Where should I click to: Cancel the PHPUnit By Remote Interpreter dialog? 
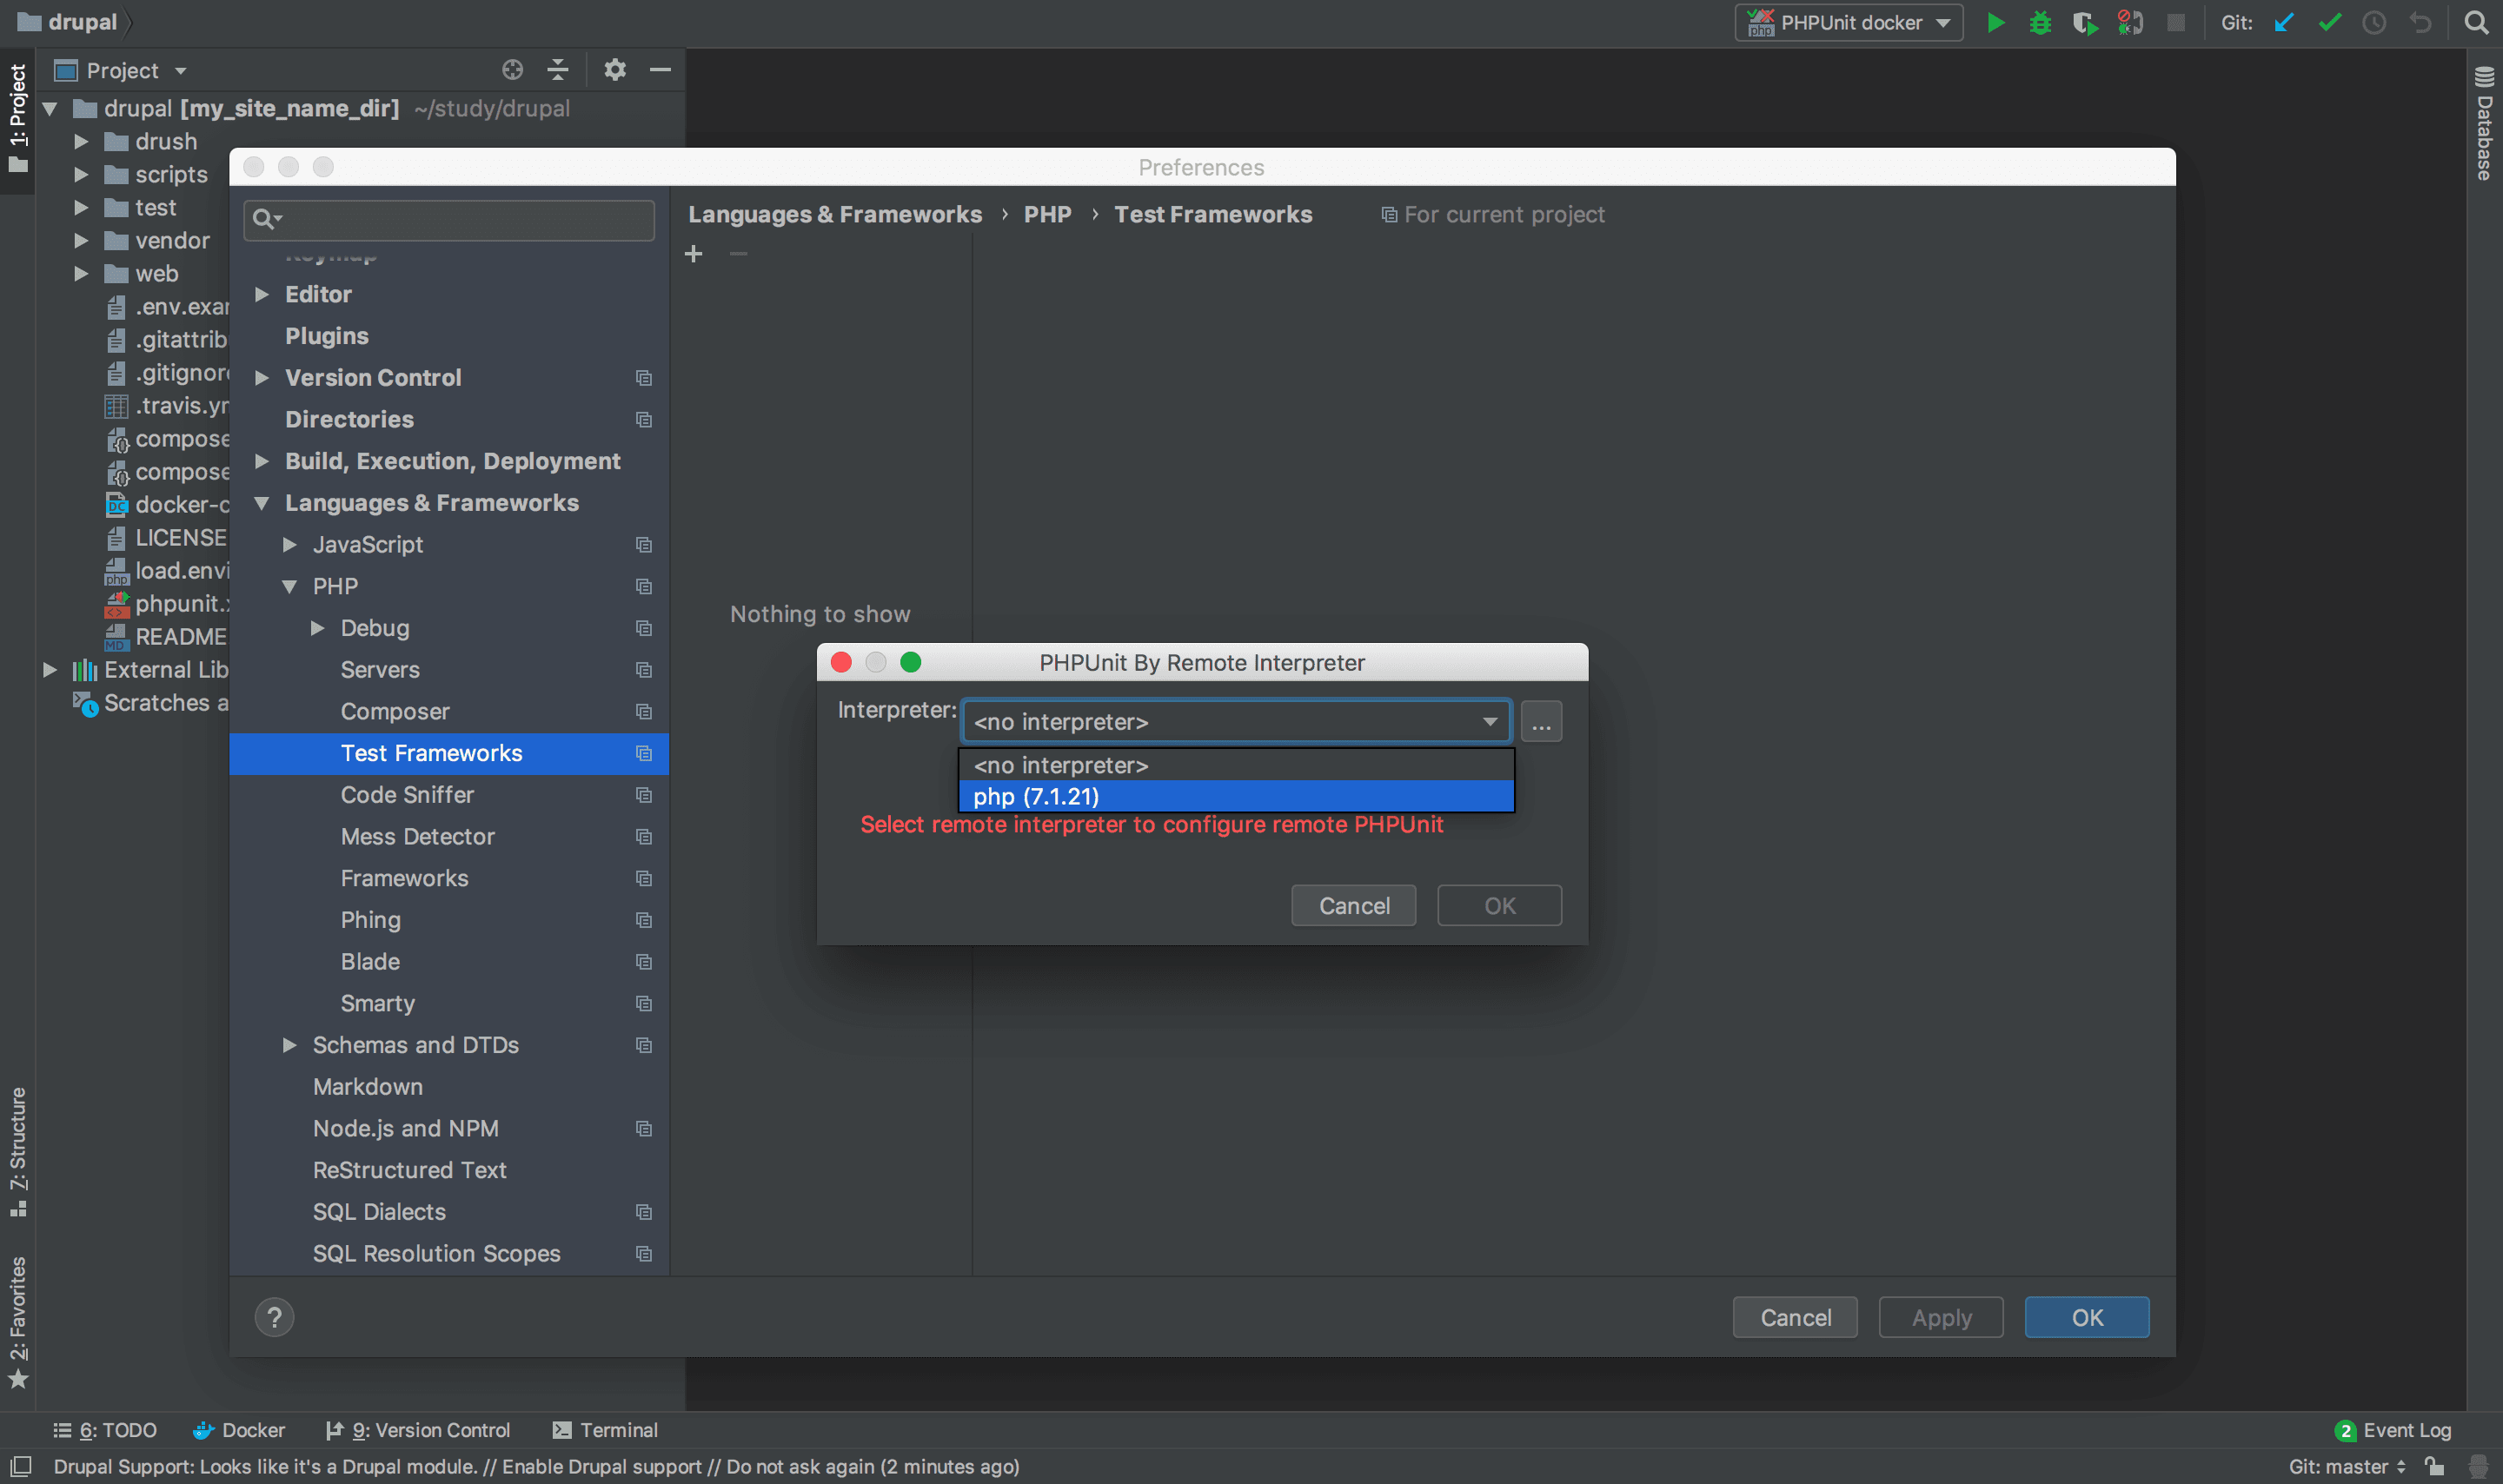click(1353, 905)
